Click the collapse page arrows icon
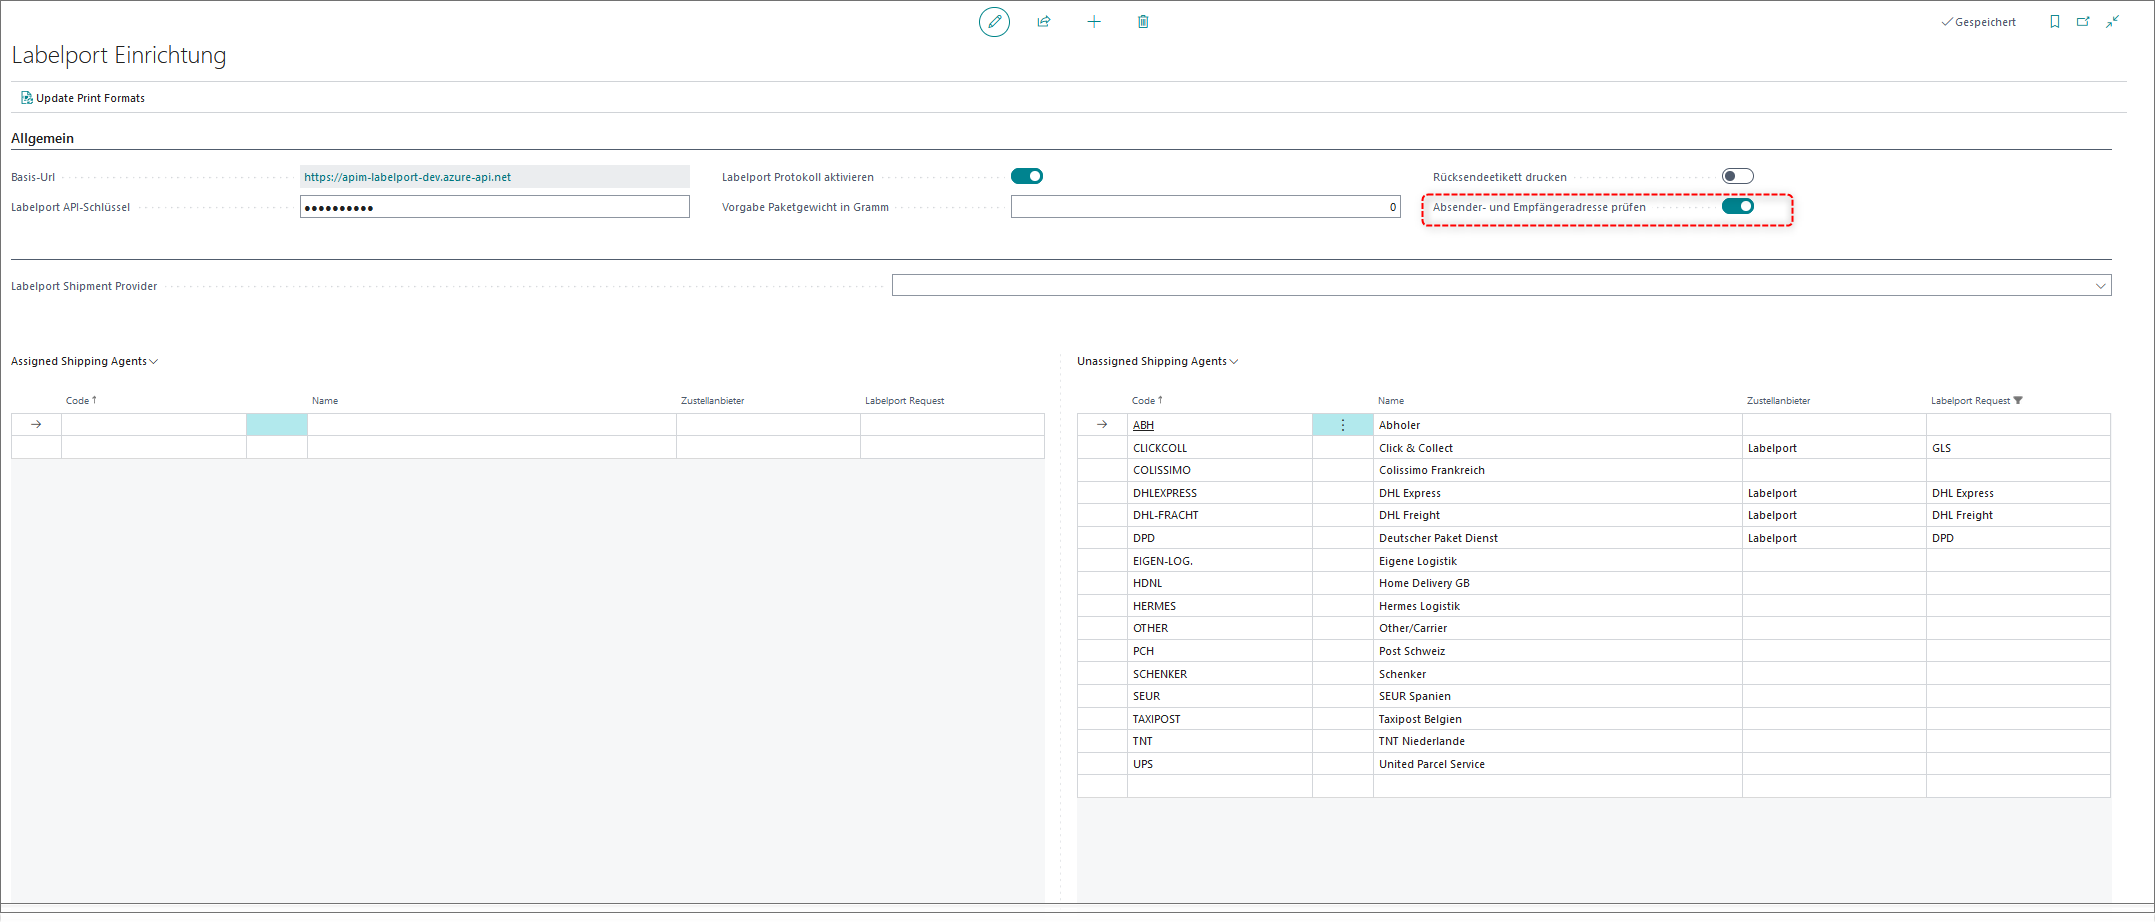 (2112, 22)
